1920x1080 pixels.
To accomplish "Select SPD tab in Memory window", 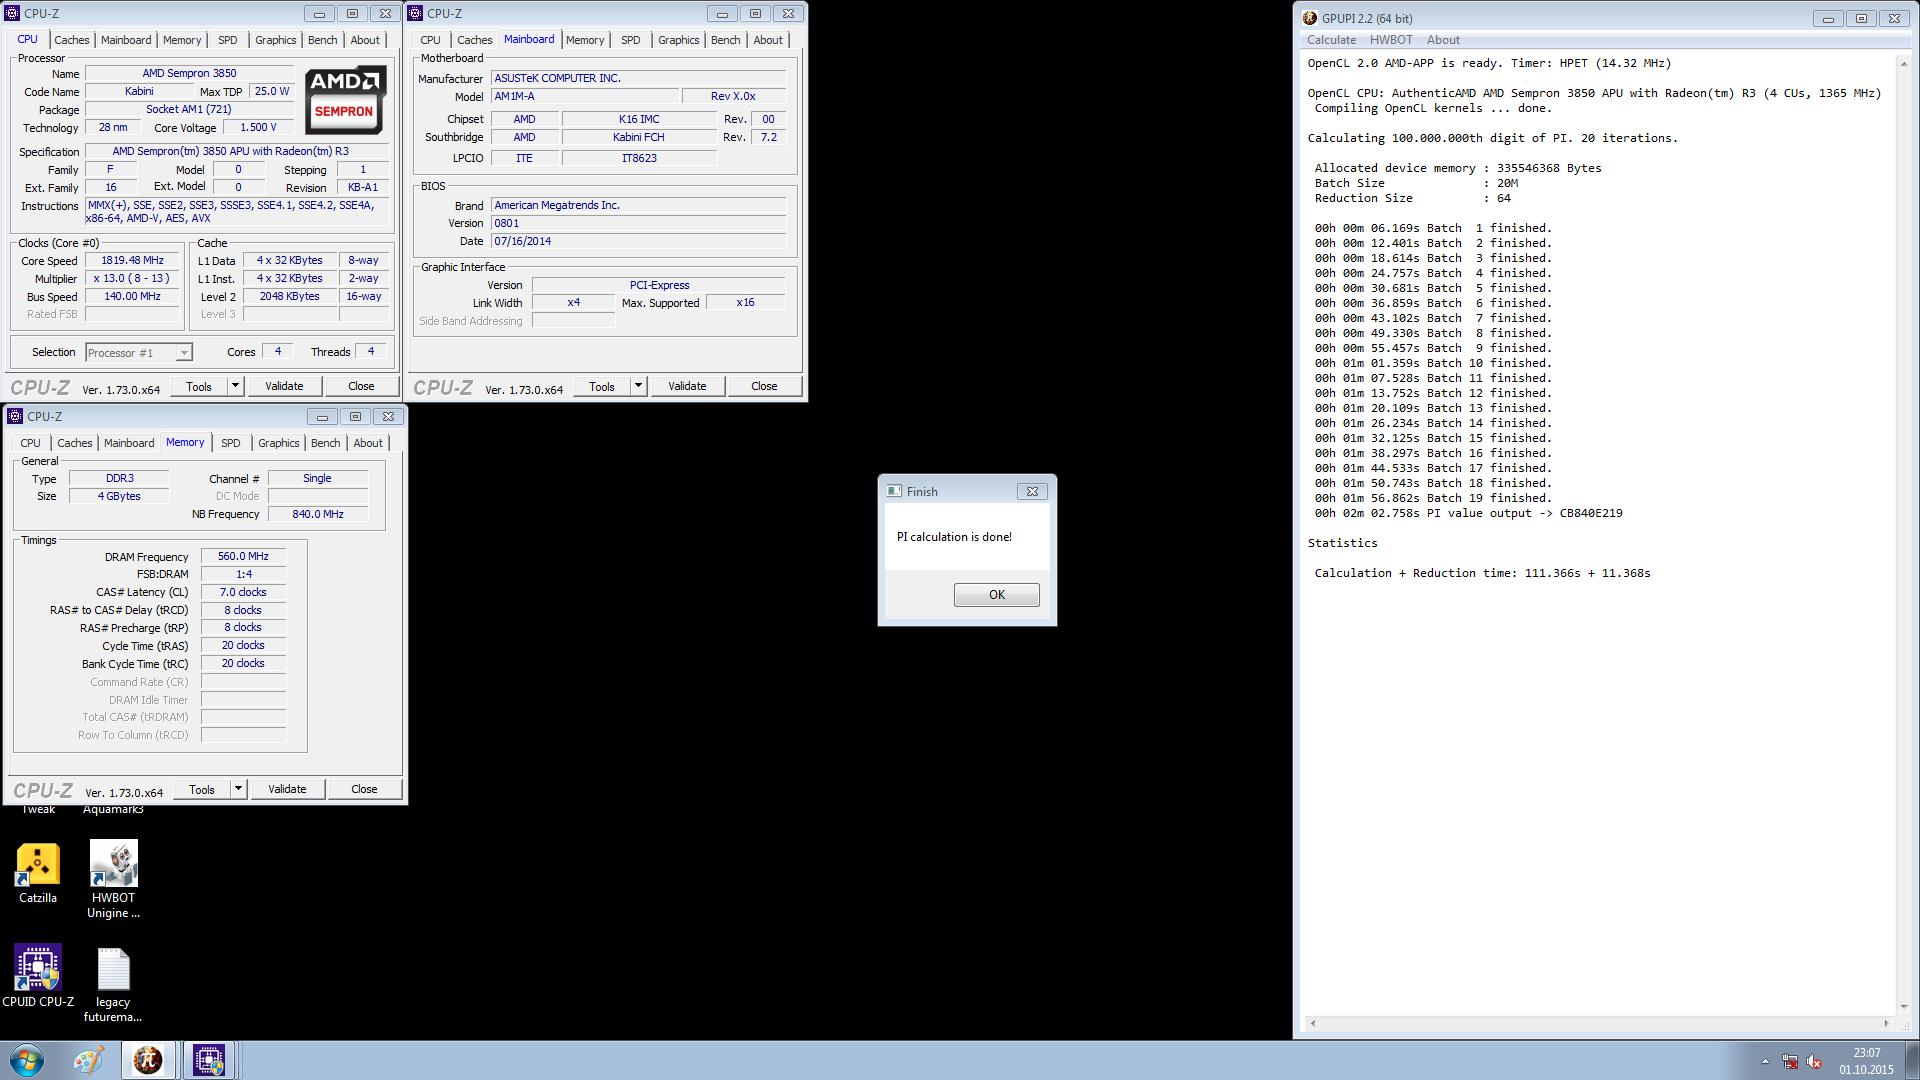I will click(230, 443).
